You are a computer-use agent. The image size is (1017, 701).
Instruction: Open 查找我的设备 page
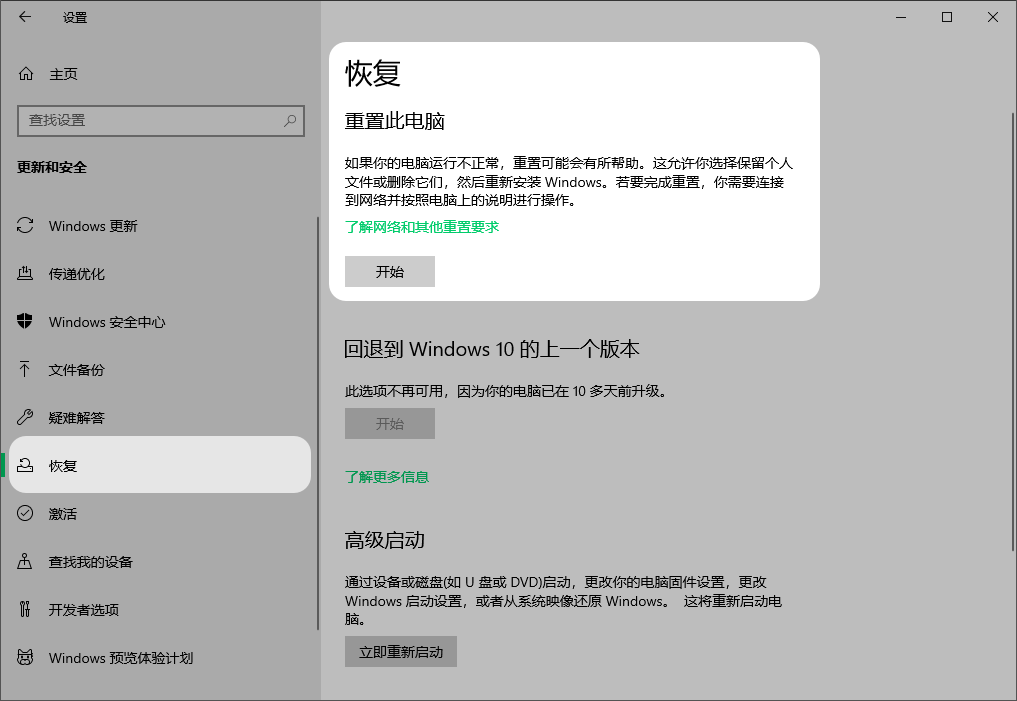[x=161, y=562]
